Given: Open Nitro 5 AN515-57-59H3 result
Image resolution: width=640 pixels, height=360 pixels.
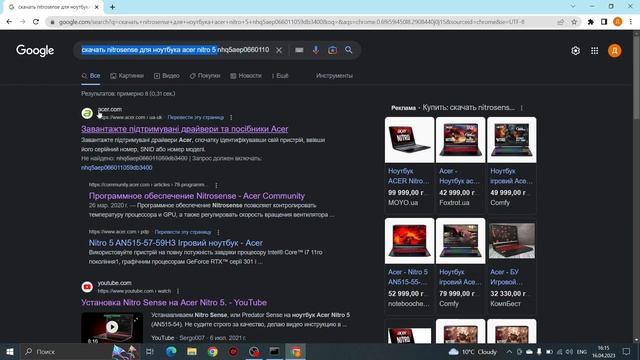Looking at the screenshot, I should [x=176, y=243].
